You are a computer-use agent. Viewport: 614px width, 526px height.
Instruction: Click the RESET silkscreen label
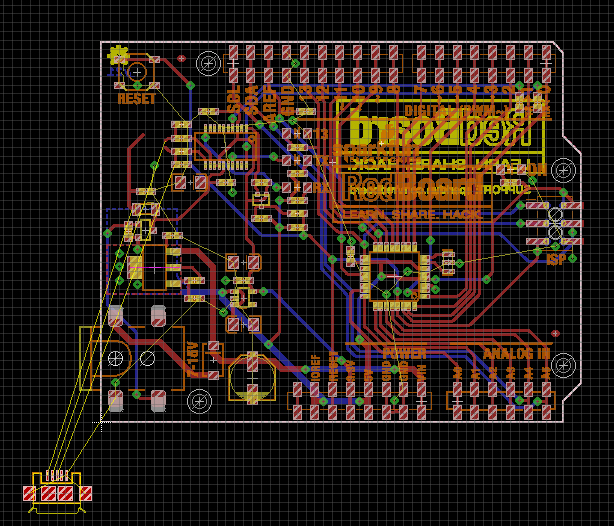coord(137,98)
